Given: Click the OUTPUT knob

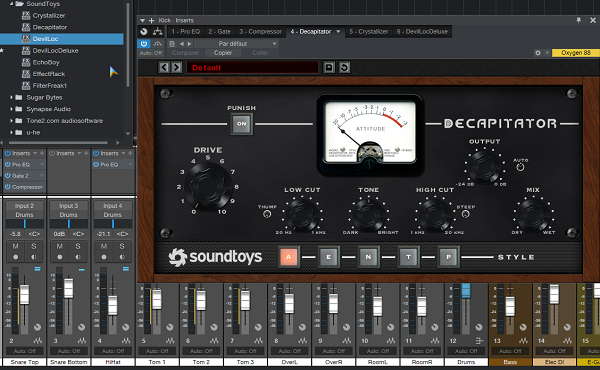Looking at the screenshot, I should pyautogui.click(x=484, y=166).
